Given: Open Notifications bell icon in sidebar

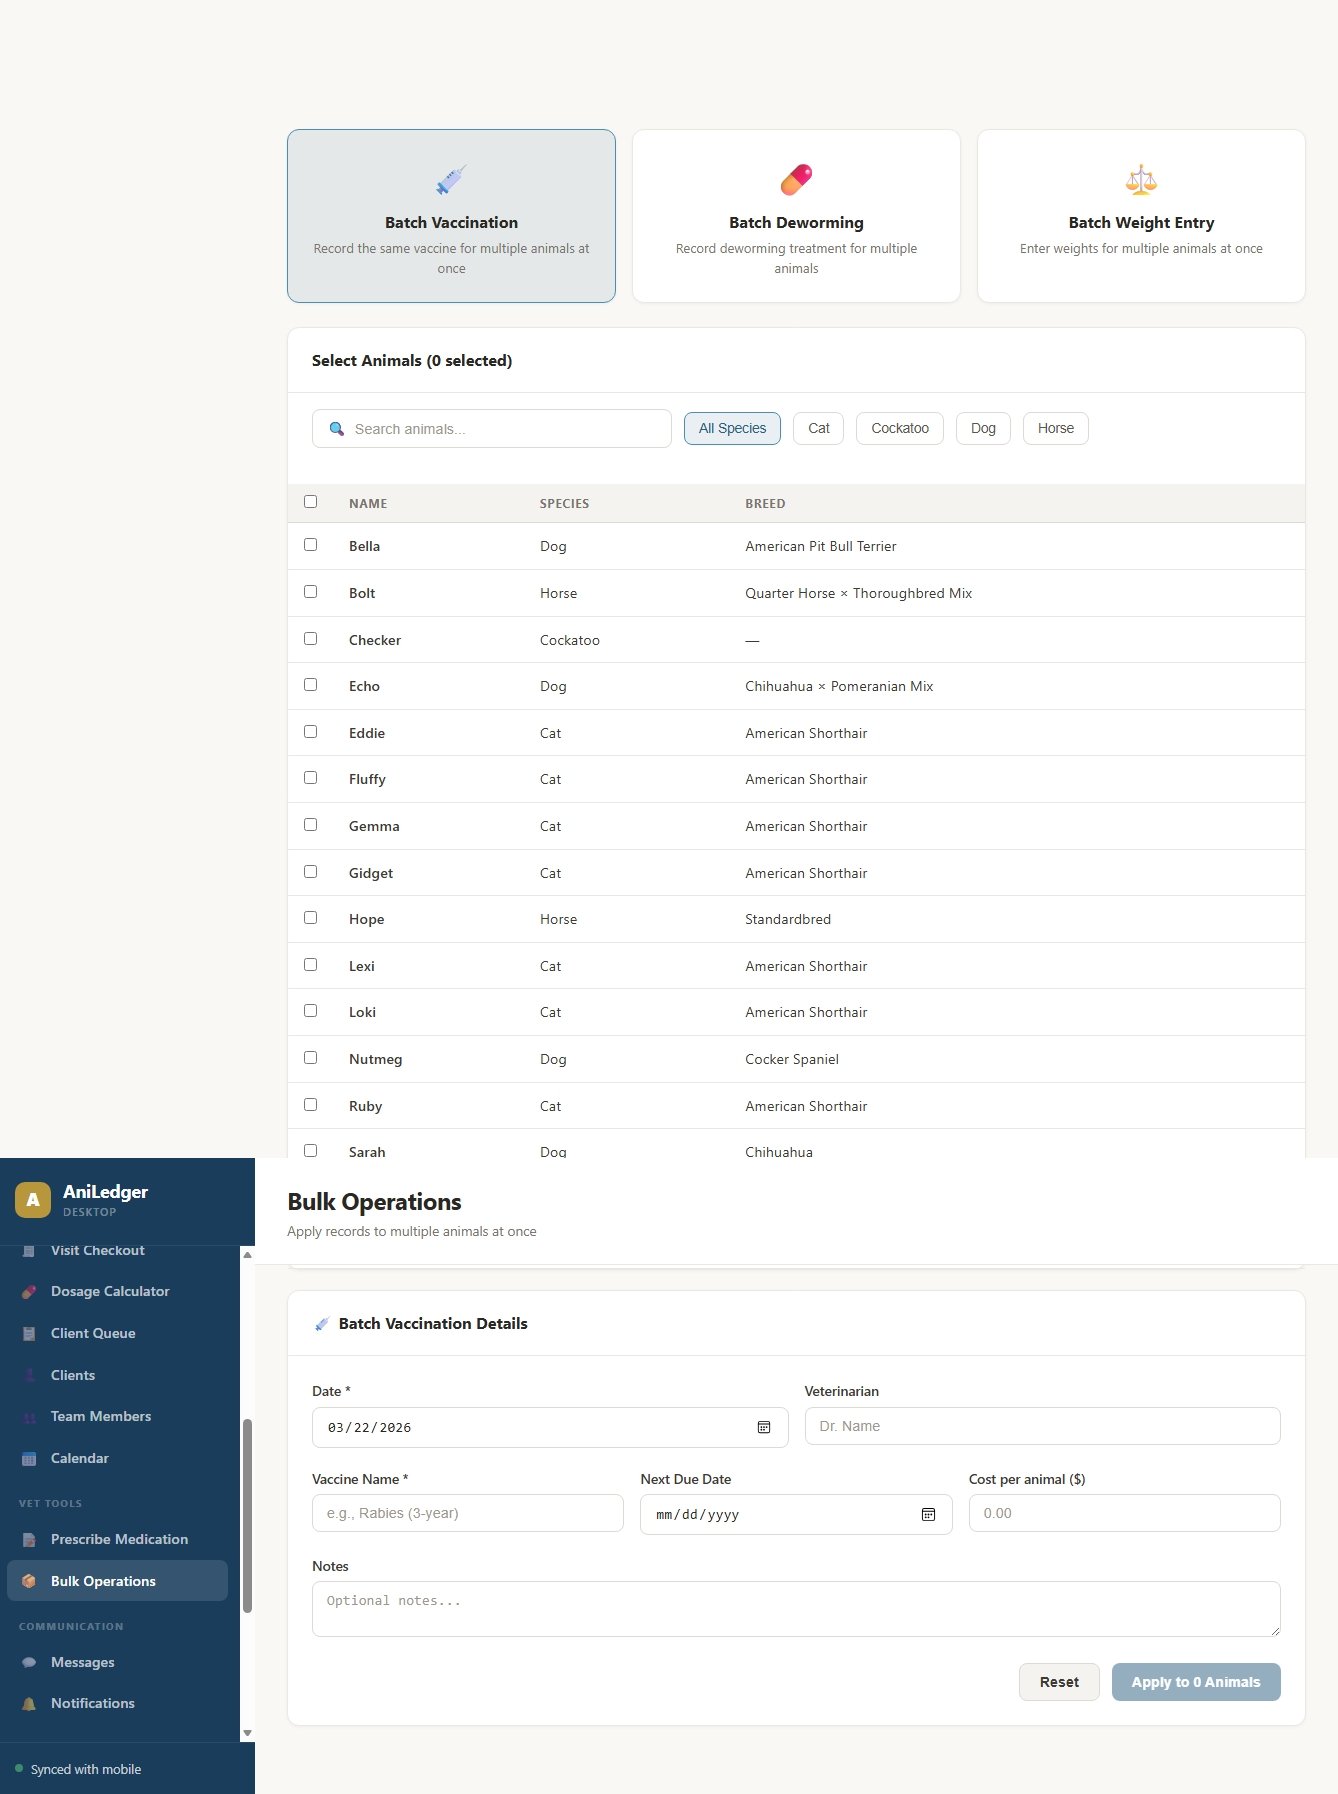Looking at the screenshot, I should (x=29, y=1703).
